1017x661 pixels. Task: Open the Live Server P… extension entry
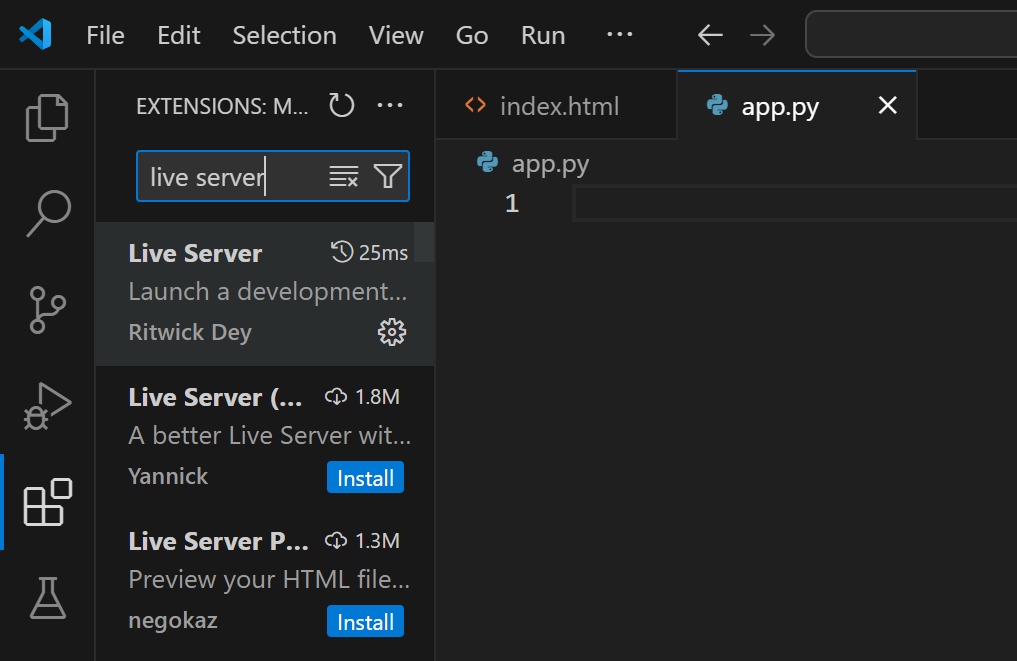pos(265,582)
